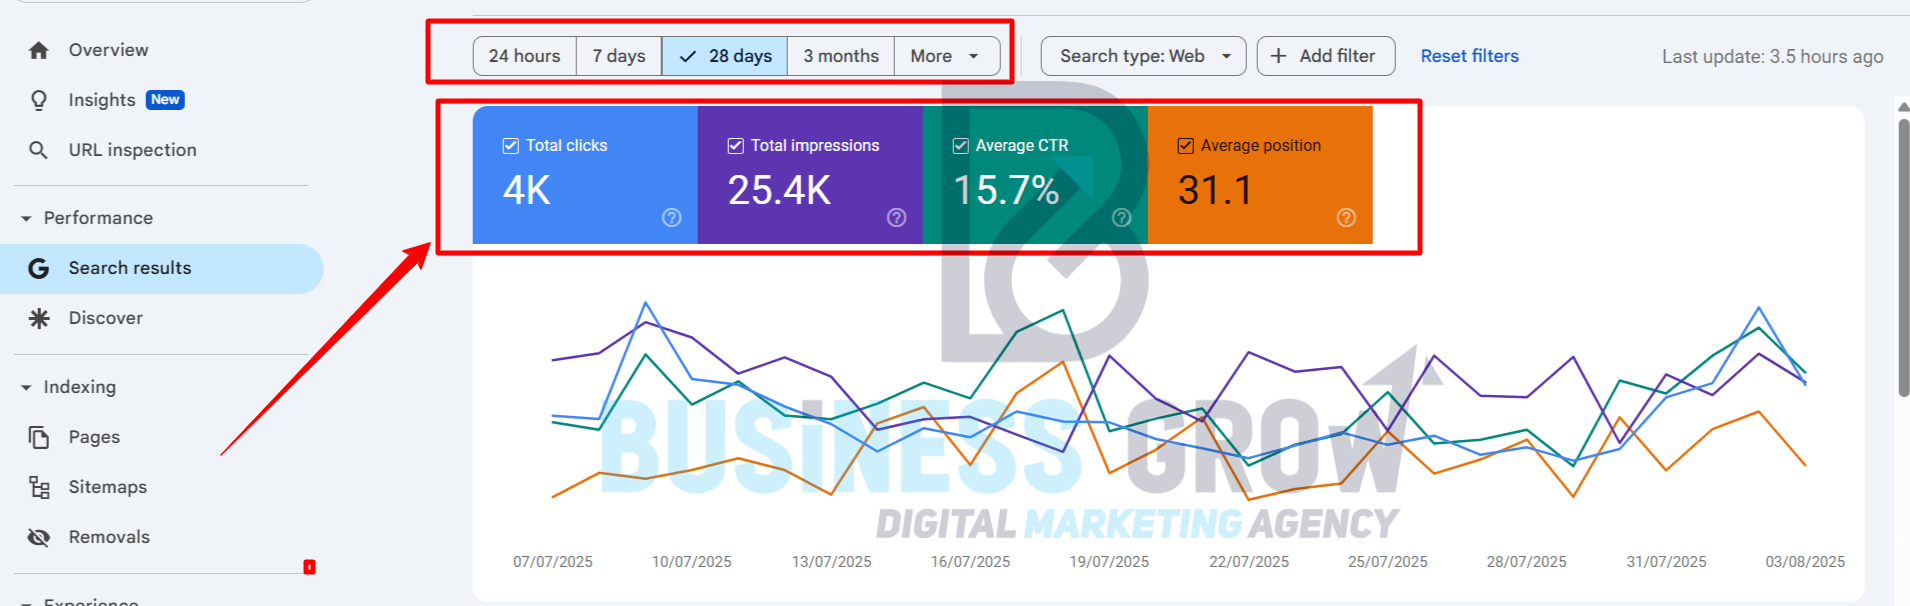Screen dimensions: 1910x606
Task: Select the 24 hours date range
Action: pos(525,56)
